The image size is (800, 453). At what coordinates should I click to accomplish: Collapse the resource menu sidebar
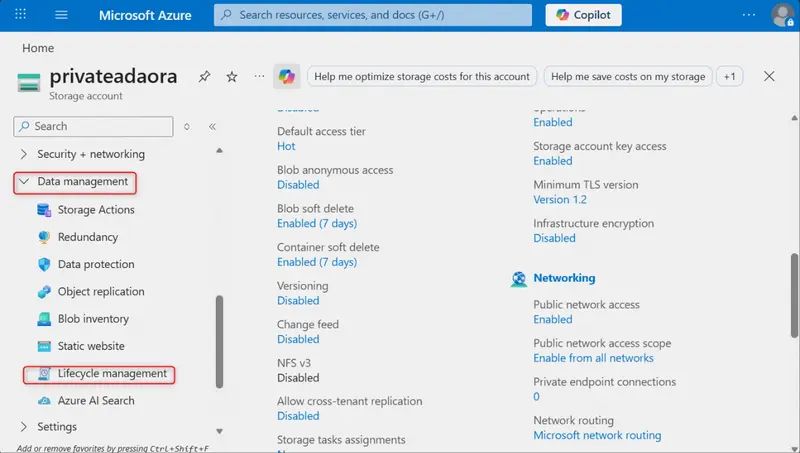tap(212, 127)
